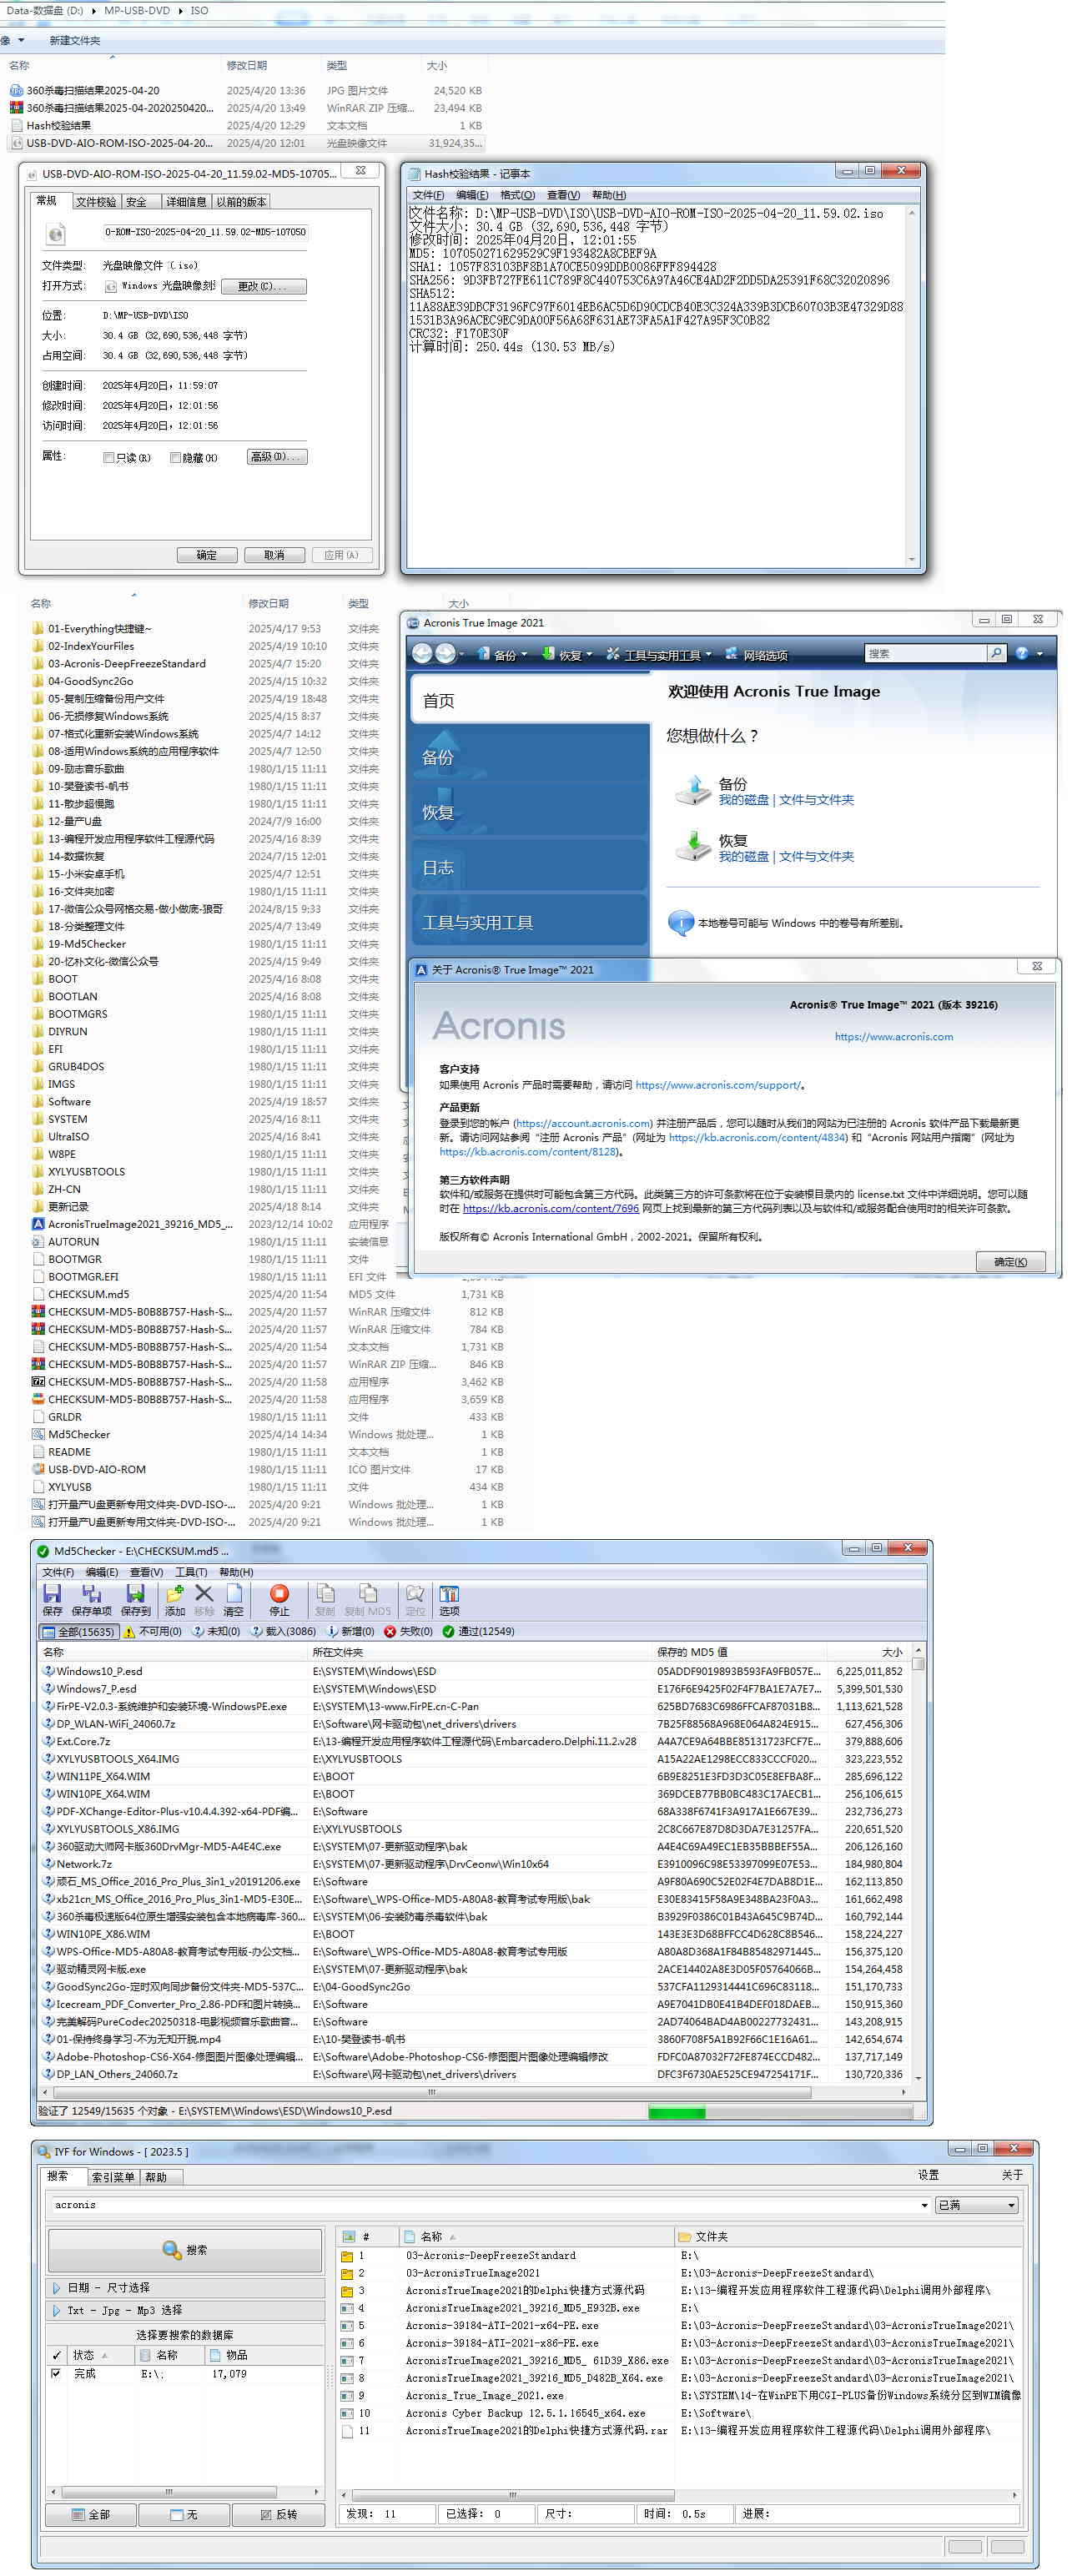Click OK (确定) in About Acronis dialog
This screenshot has width=1072, height=2576.
click(1010, 1262)
